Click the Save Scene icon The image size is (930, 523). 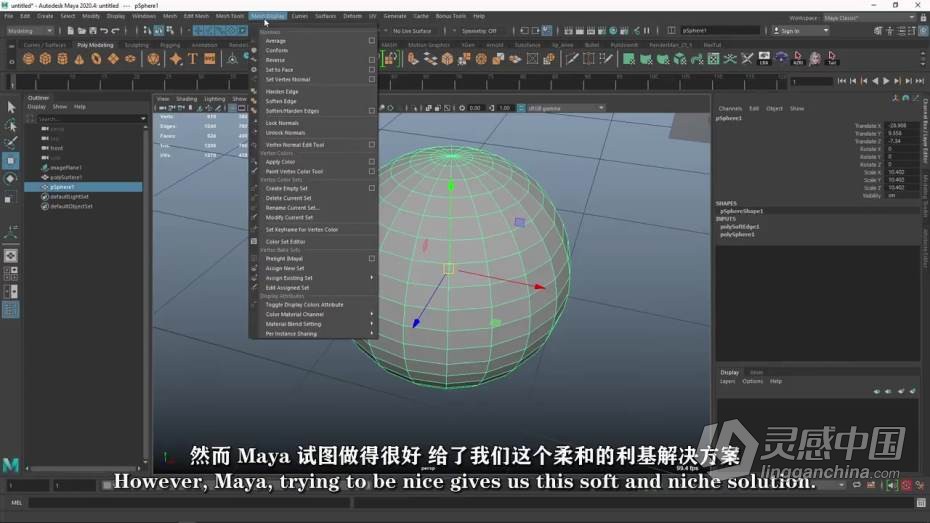(x=93, y=30)
